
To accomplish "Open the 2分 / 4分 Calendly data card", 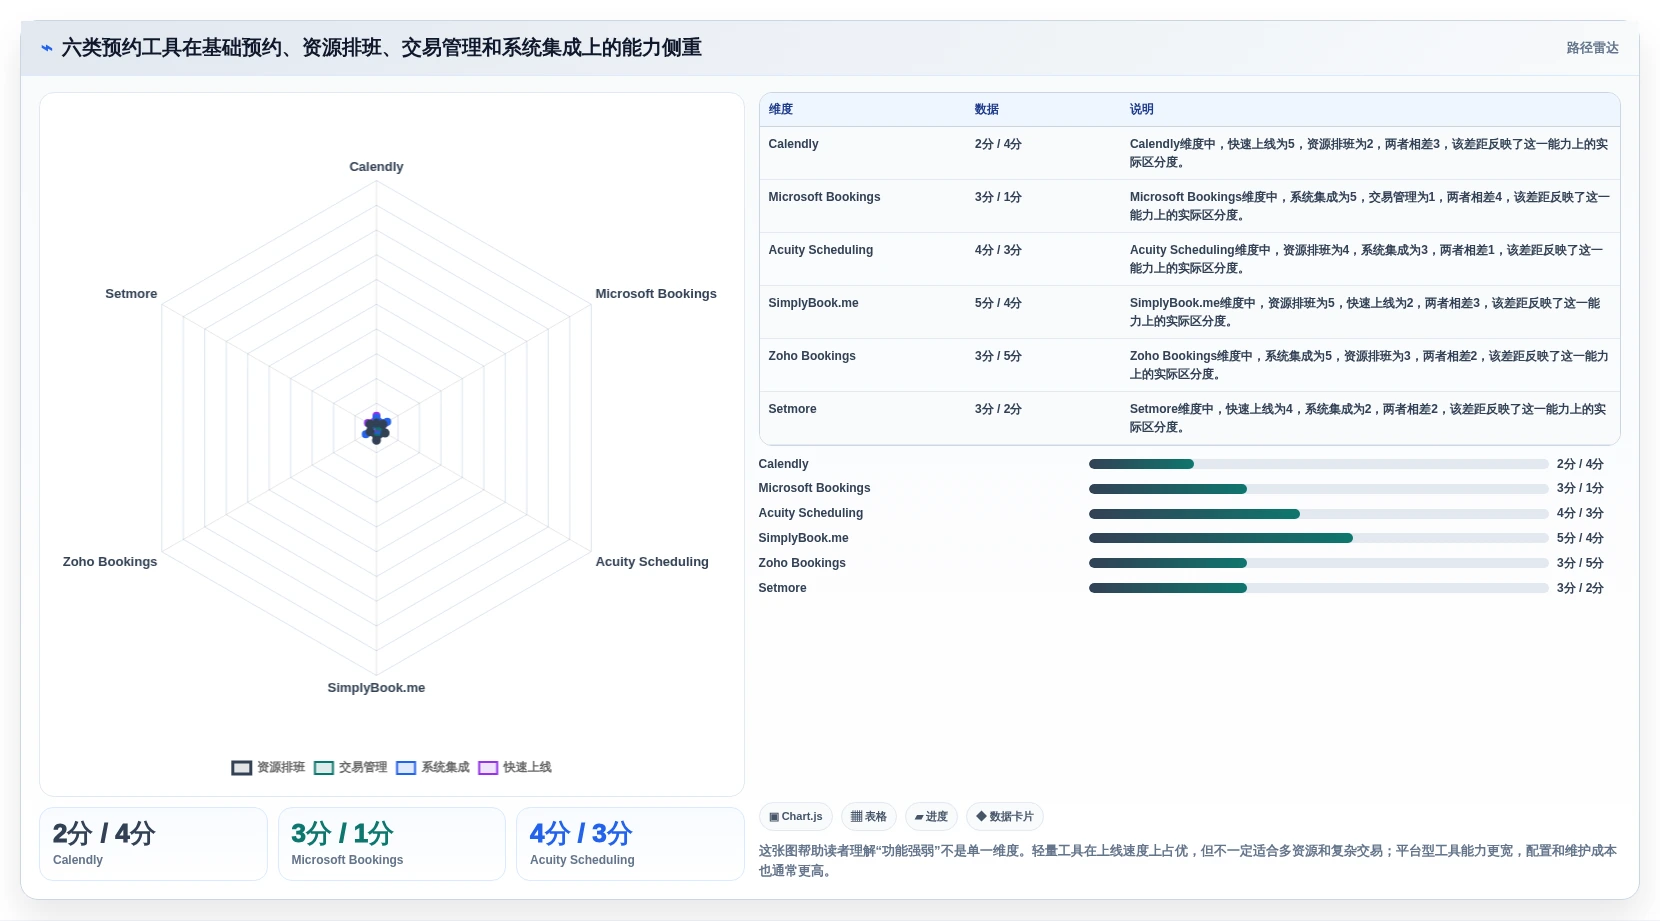I will pyautogui.click(x=153, y=844).
